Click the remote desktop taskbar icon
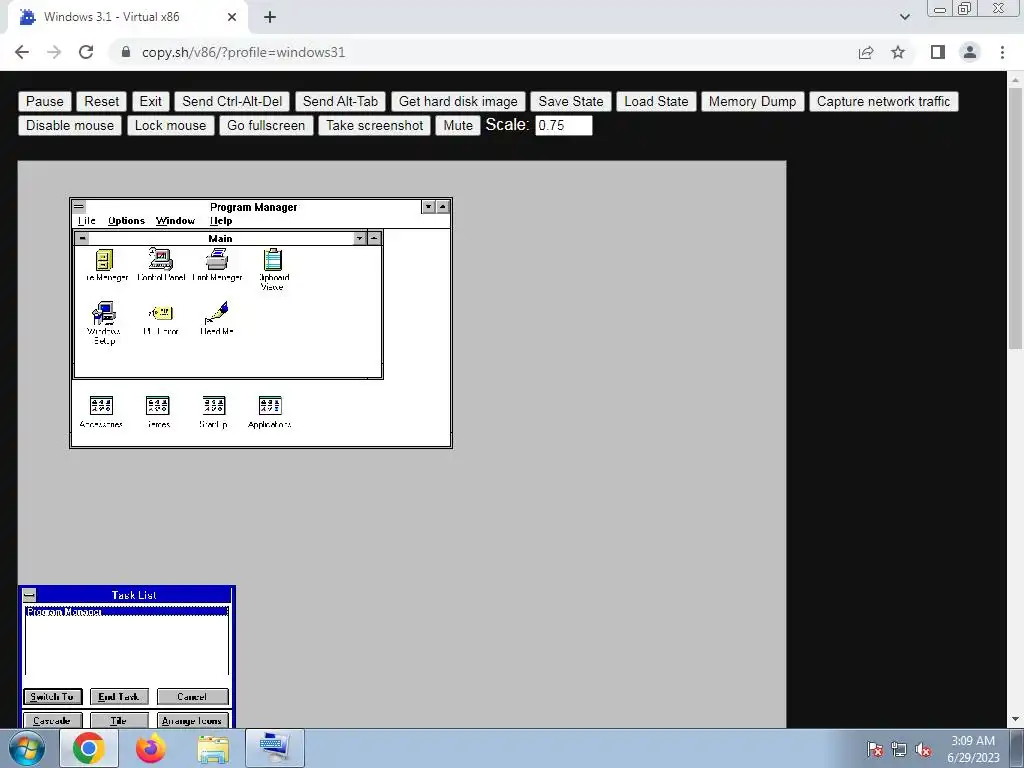 point(274,748)
